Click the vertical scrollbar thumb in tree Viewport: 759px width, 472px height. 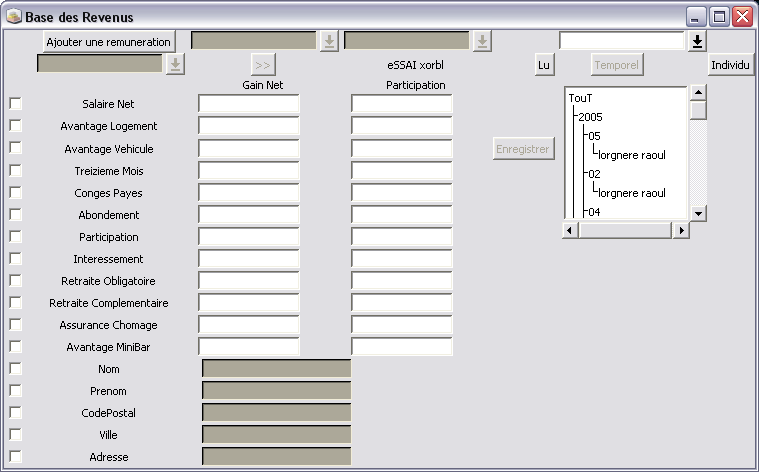tap(698, 110)
